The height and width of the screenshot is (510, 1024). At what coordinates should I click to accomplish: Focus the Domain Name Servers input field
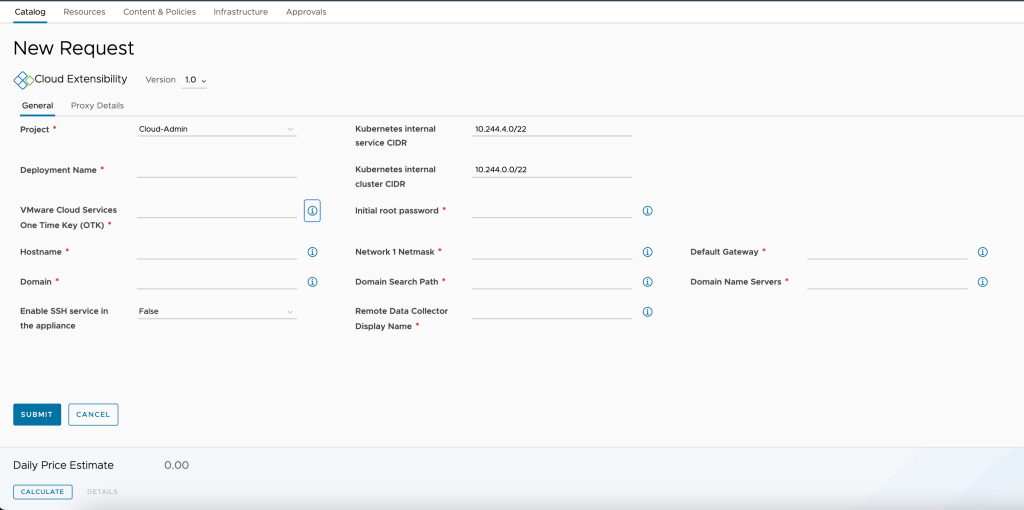click(x=887, y=281)
